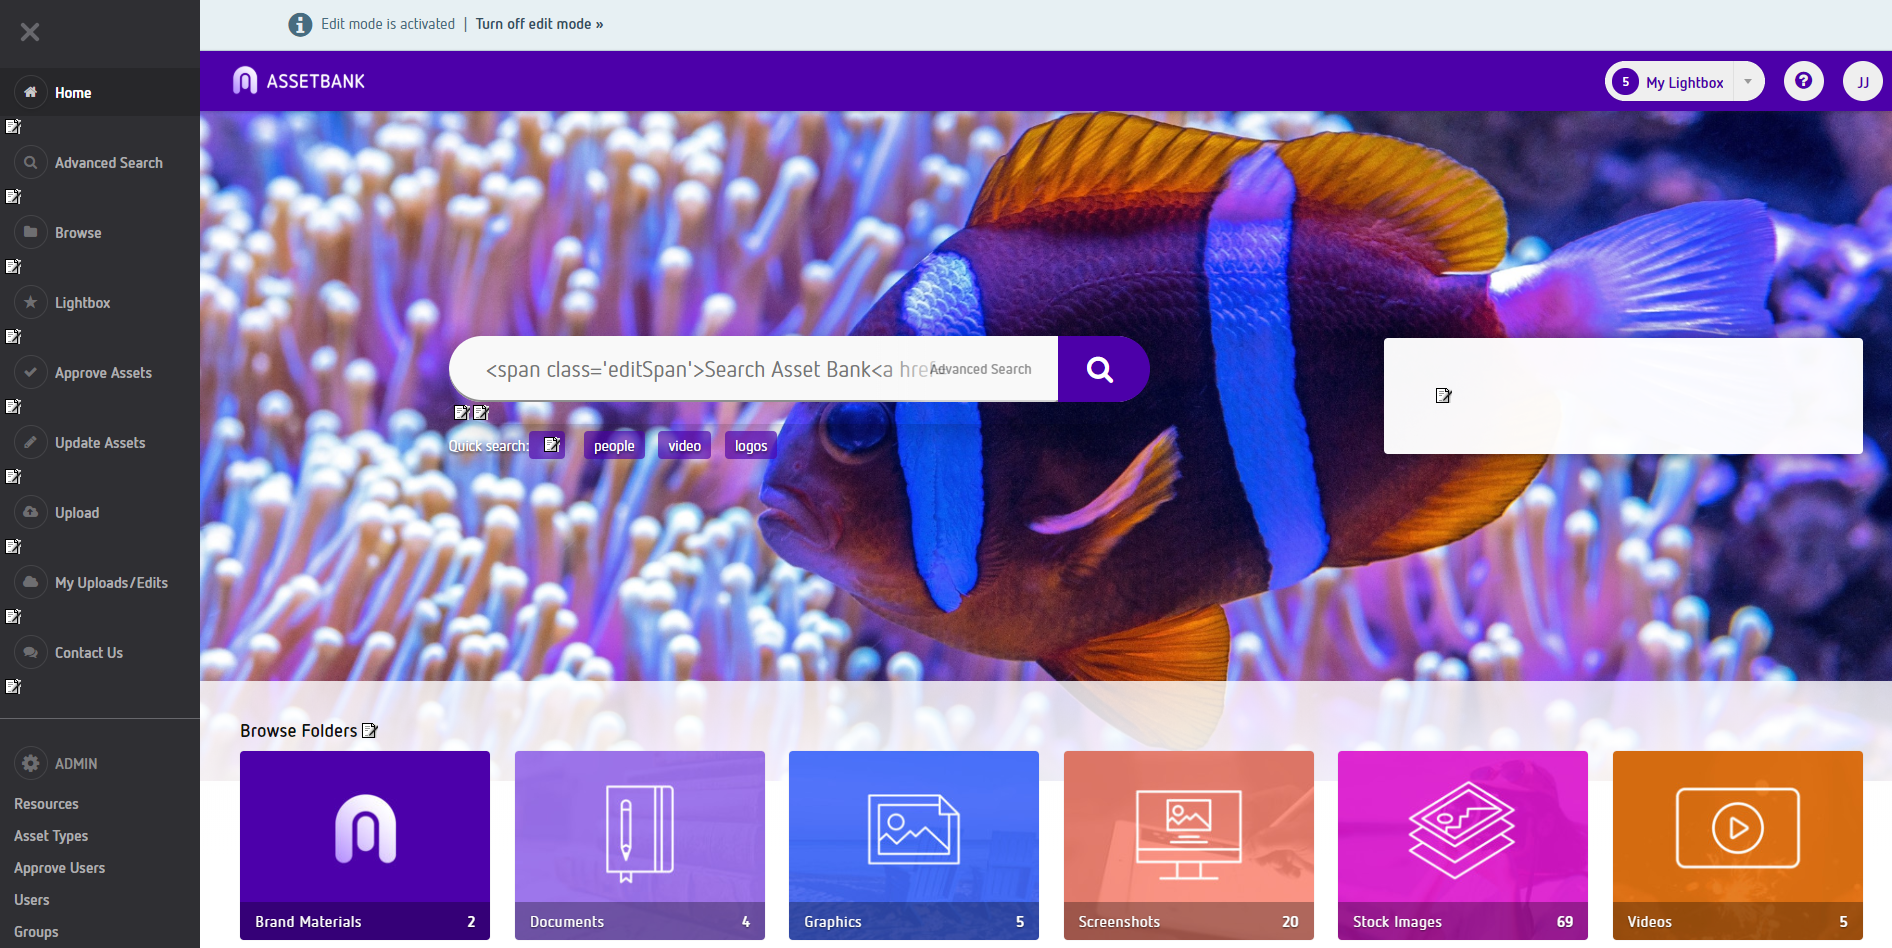Click the ADMIN heading label in the sidebar
The width and height of the screenshot is (1892, 948).
[76, 763]
